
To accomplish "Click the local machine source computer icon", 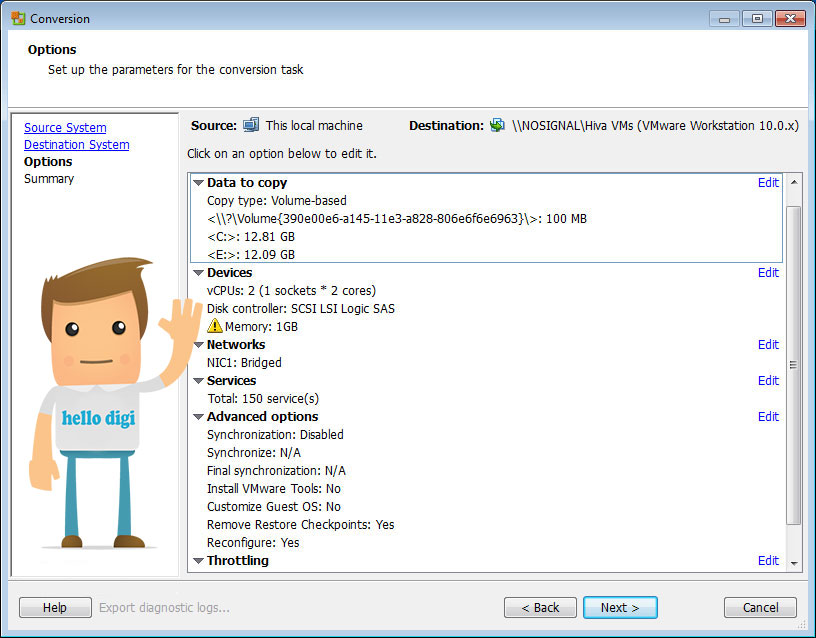I will pos(251,125).
